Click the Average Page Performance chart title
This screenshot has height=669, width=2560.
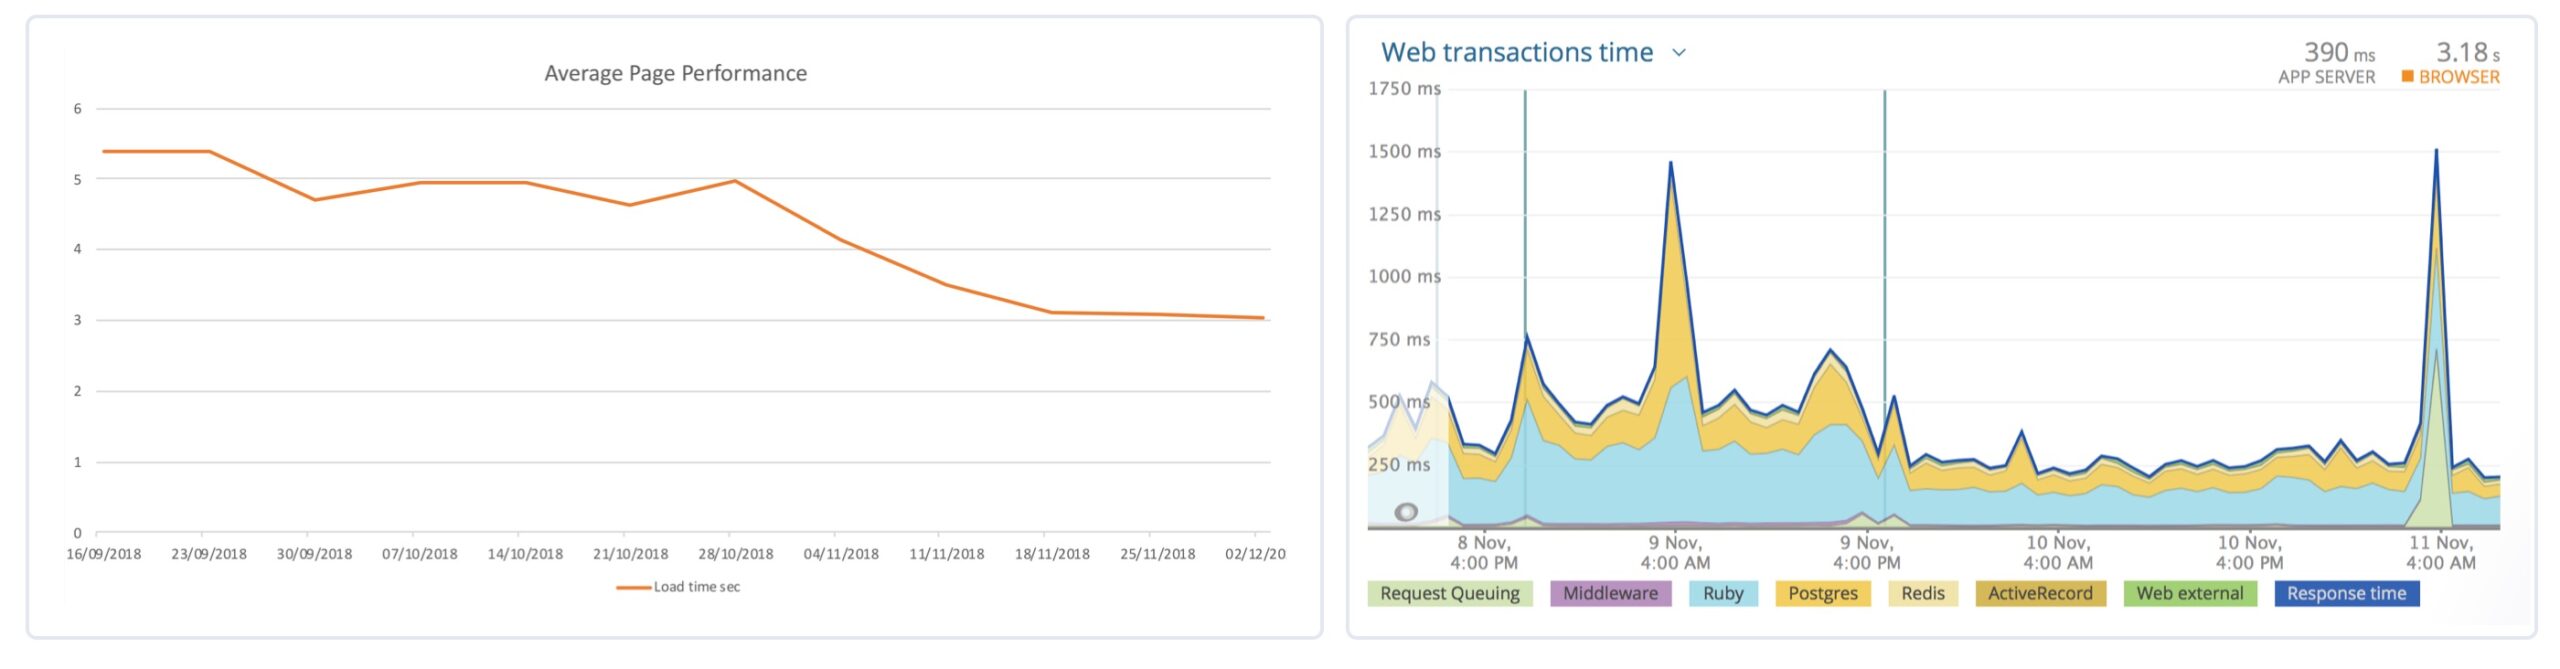click(x=675, y=73)
